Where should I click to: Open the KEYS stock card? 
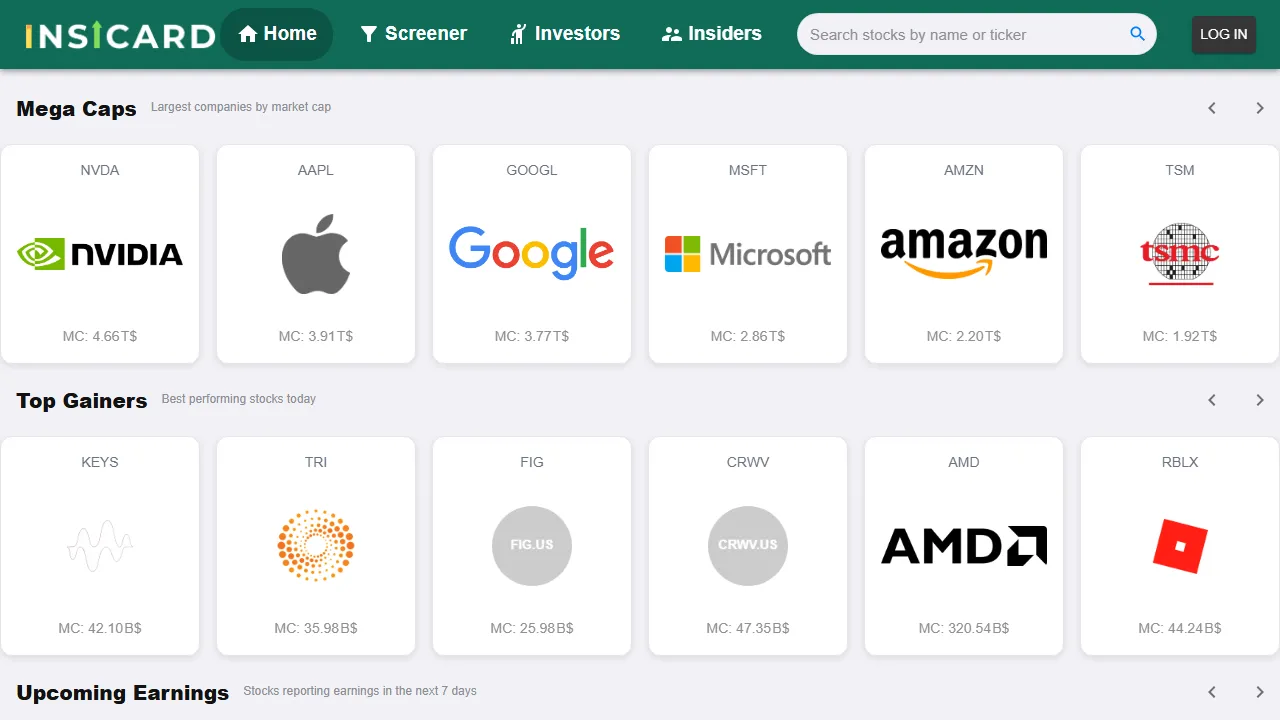click(x=100, y=546)
